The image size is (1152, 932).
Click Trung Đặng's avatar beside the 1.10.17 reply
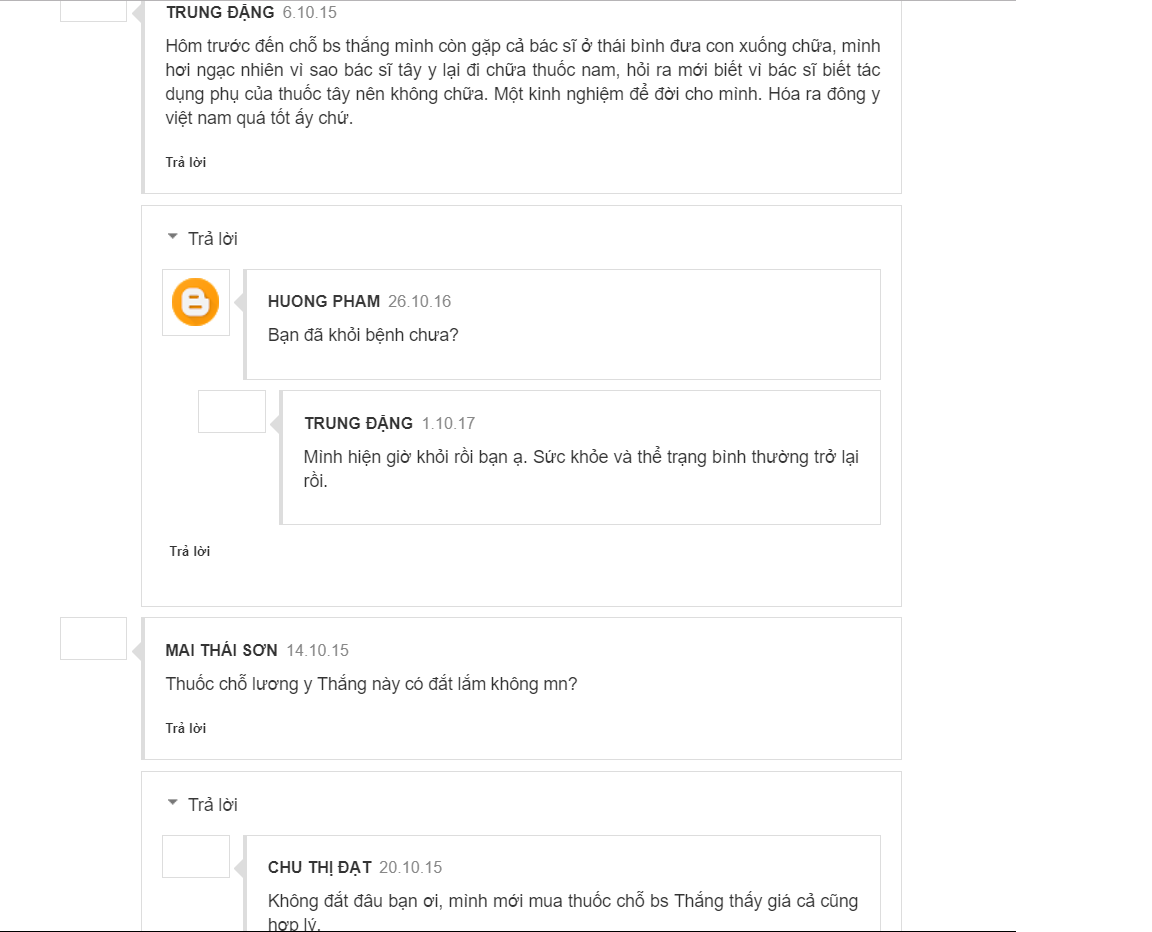click(232, 412)
